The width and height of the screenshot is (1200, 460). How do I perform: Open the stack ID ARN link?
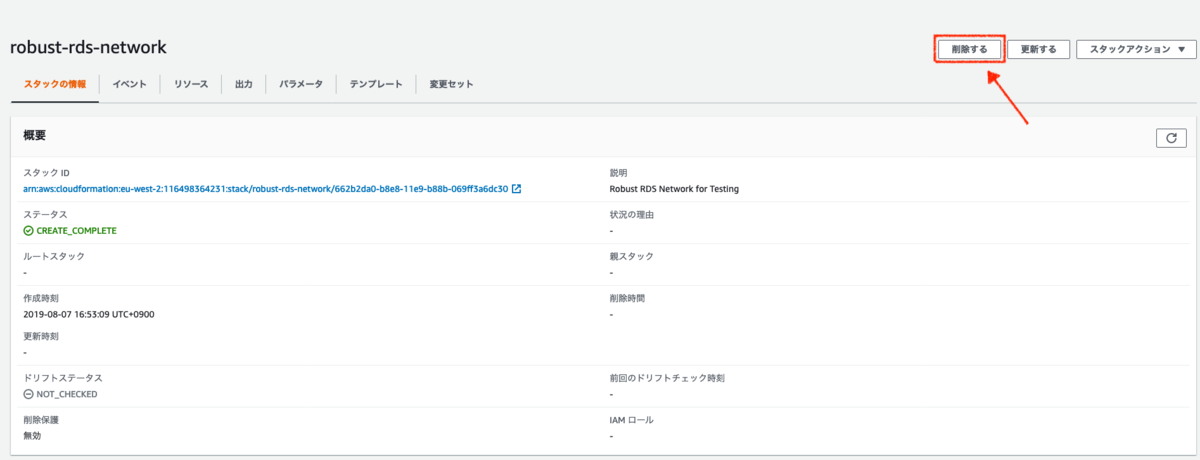(x=265, y=188)
